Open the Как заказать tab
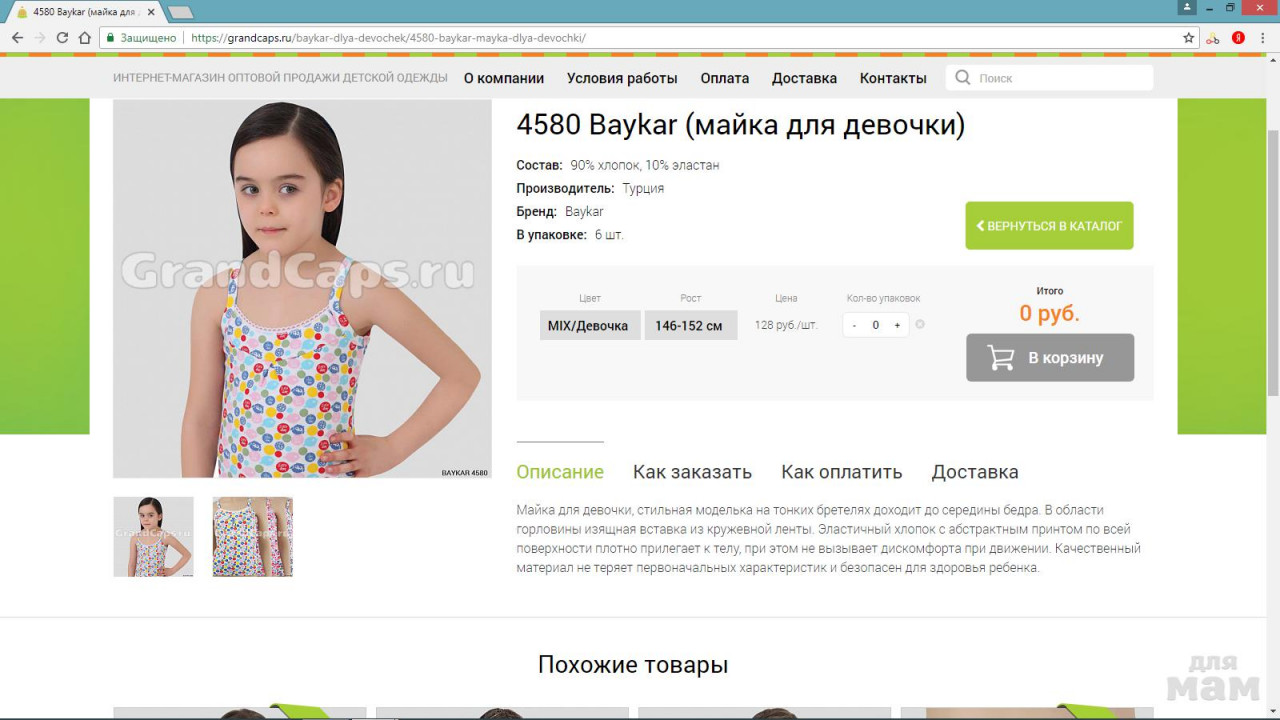 [x=692, y=472]
